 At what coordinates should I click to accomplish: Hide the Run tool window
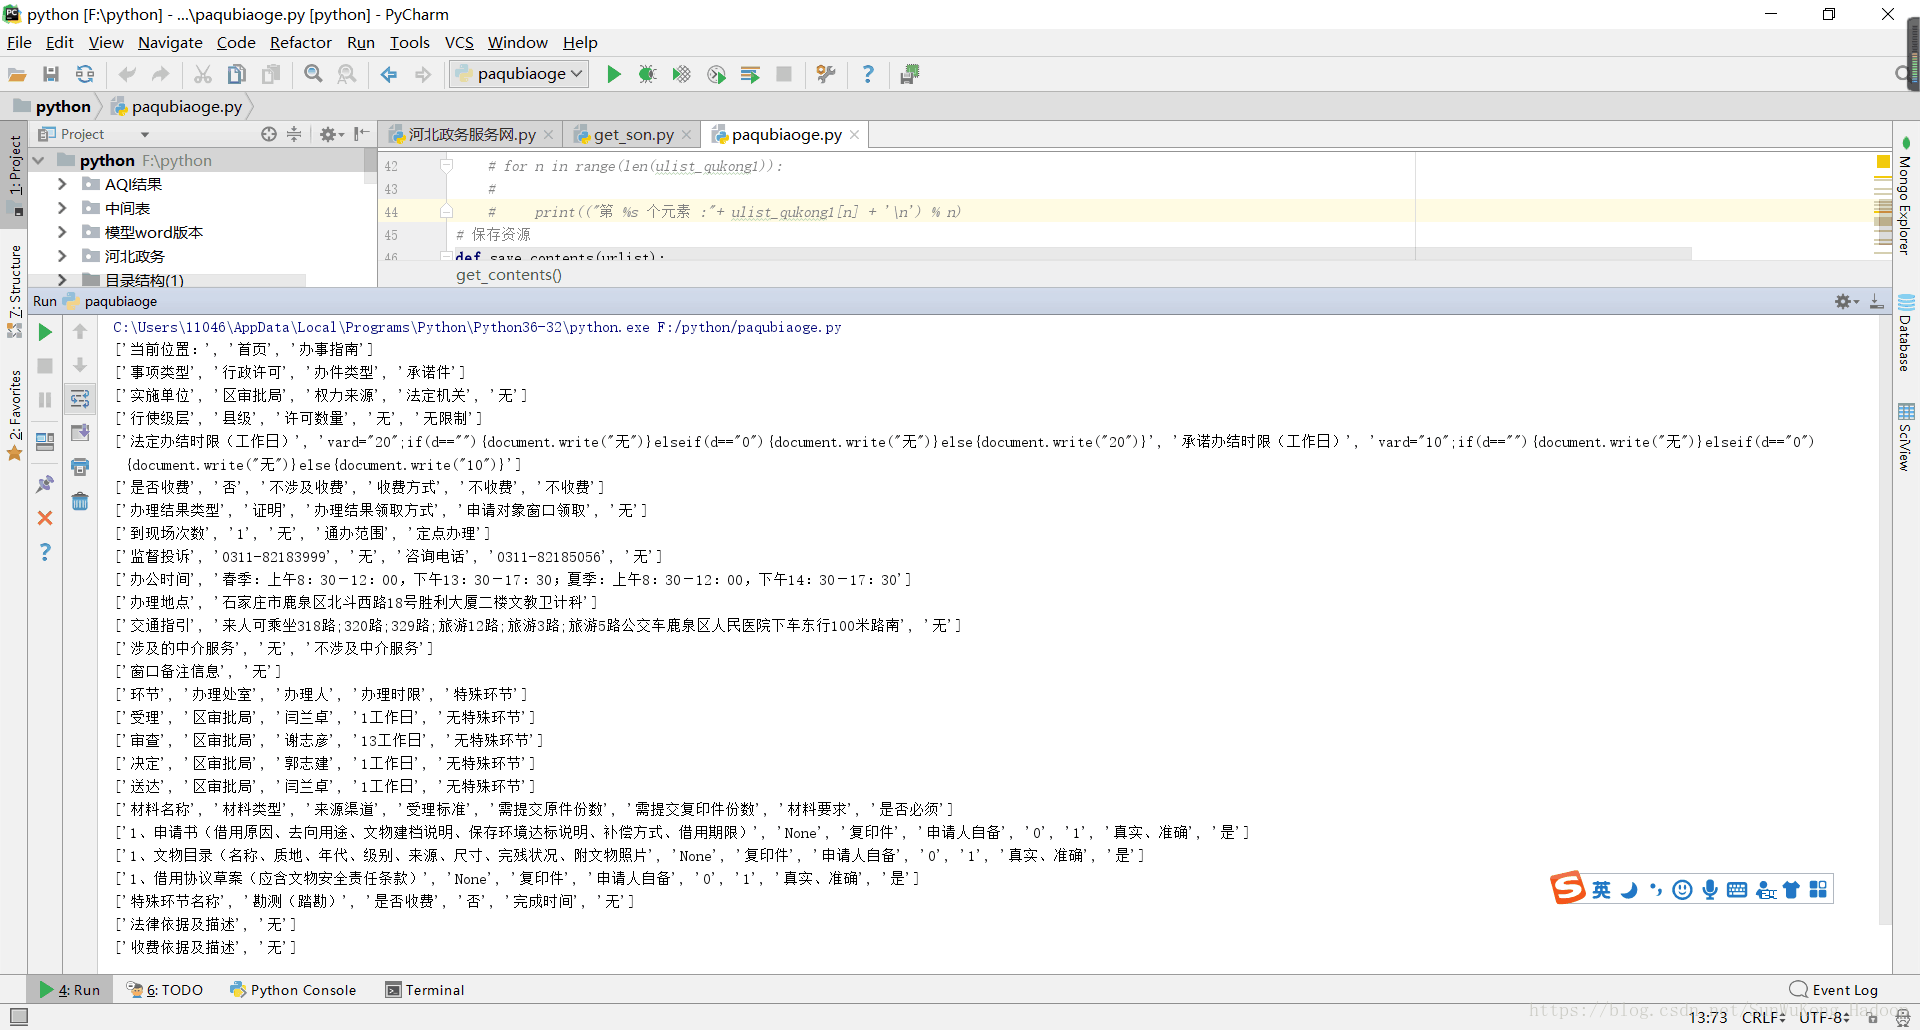tap(1877, 301)
